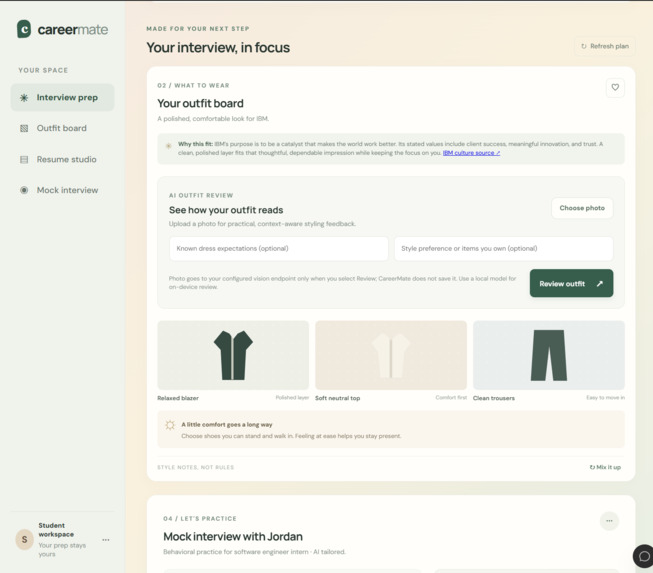Favorite the outfit board with heart icon
653x573 pixels.
[615, 87]
